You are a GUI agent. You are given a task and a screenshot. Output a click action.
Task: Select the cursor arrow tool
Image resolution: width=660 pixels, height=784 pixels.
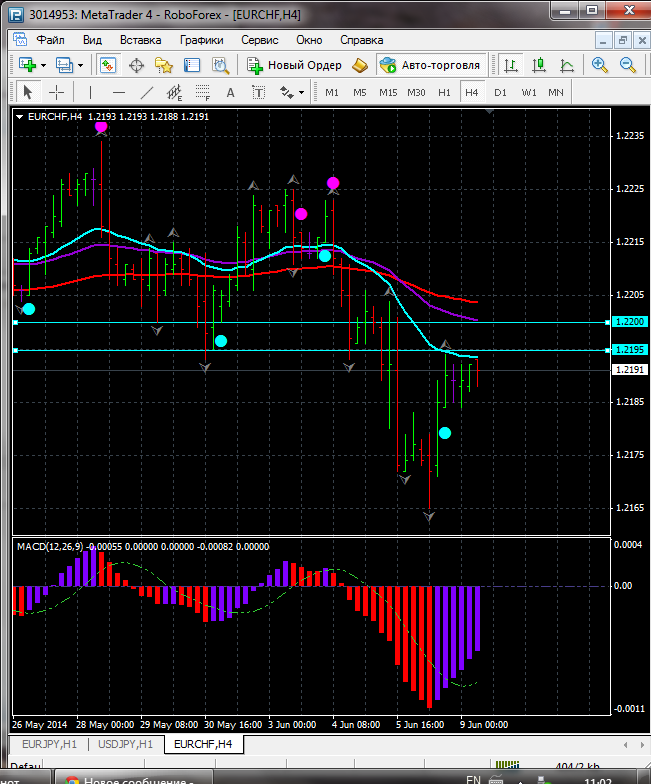click(x=28, y=92)
